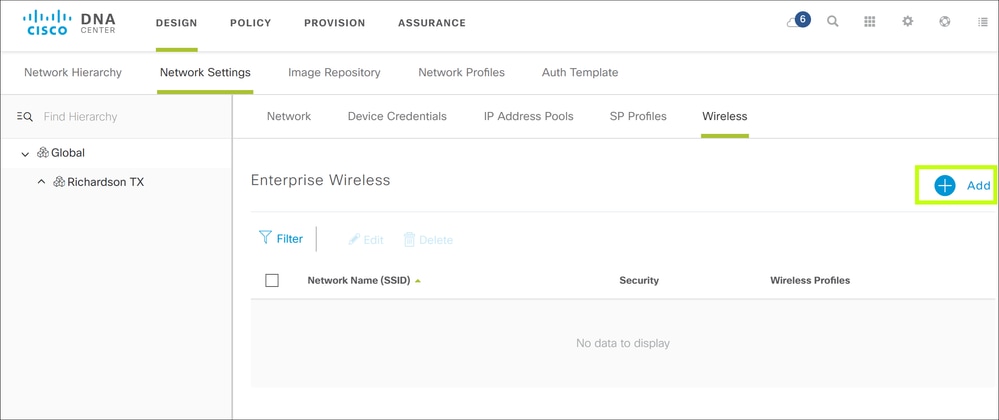
Task: Open the search magnifier icon
Action: pos(833,22)
